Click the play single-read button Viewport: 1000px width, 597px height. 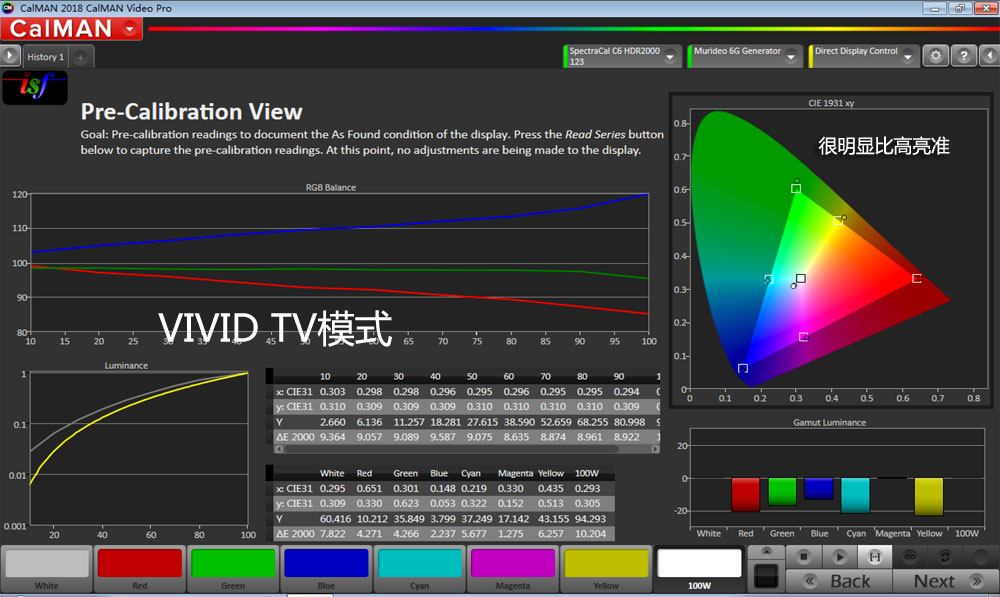pyautogui.click(x=839, y=557)
